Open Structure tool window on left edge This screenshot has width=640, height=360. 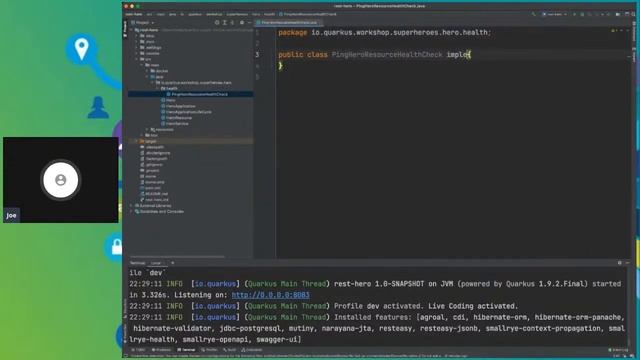pyautogui.click(x=125, y=308)
